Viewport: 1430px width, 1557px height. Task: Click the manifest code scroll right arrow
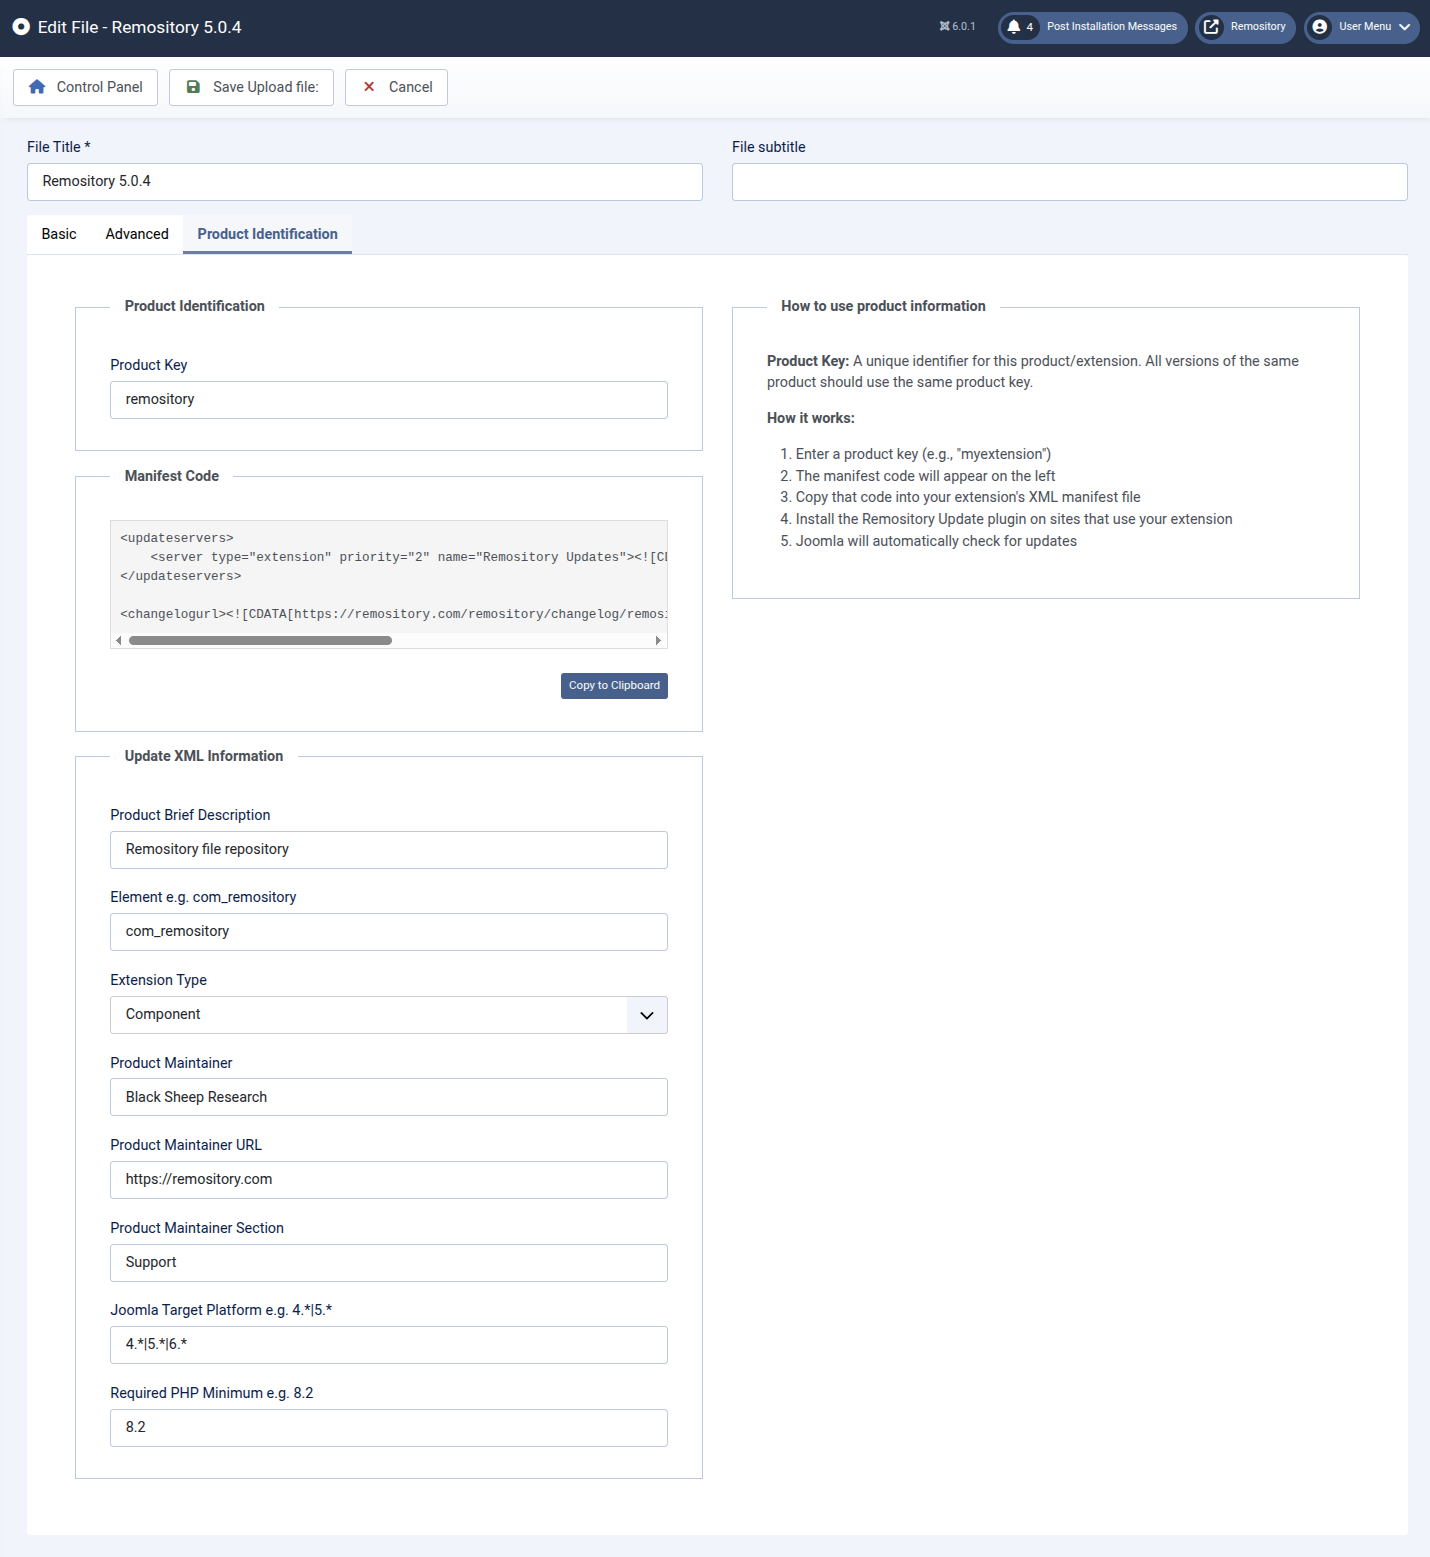(658, 640)
